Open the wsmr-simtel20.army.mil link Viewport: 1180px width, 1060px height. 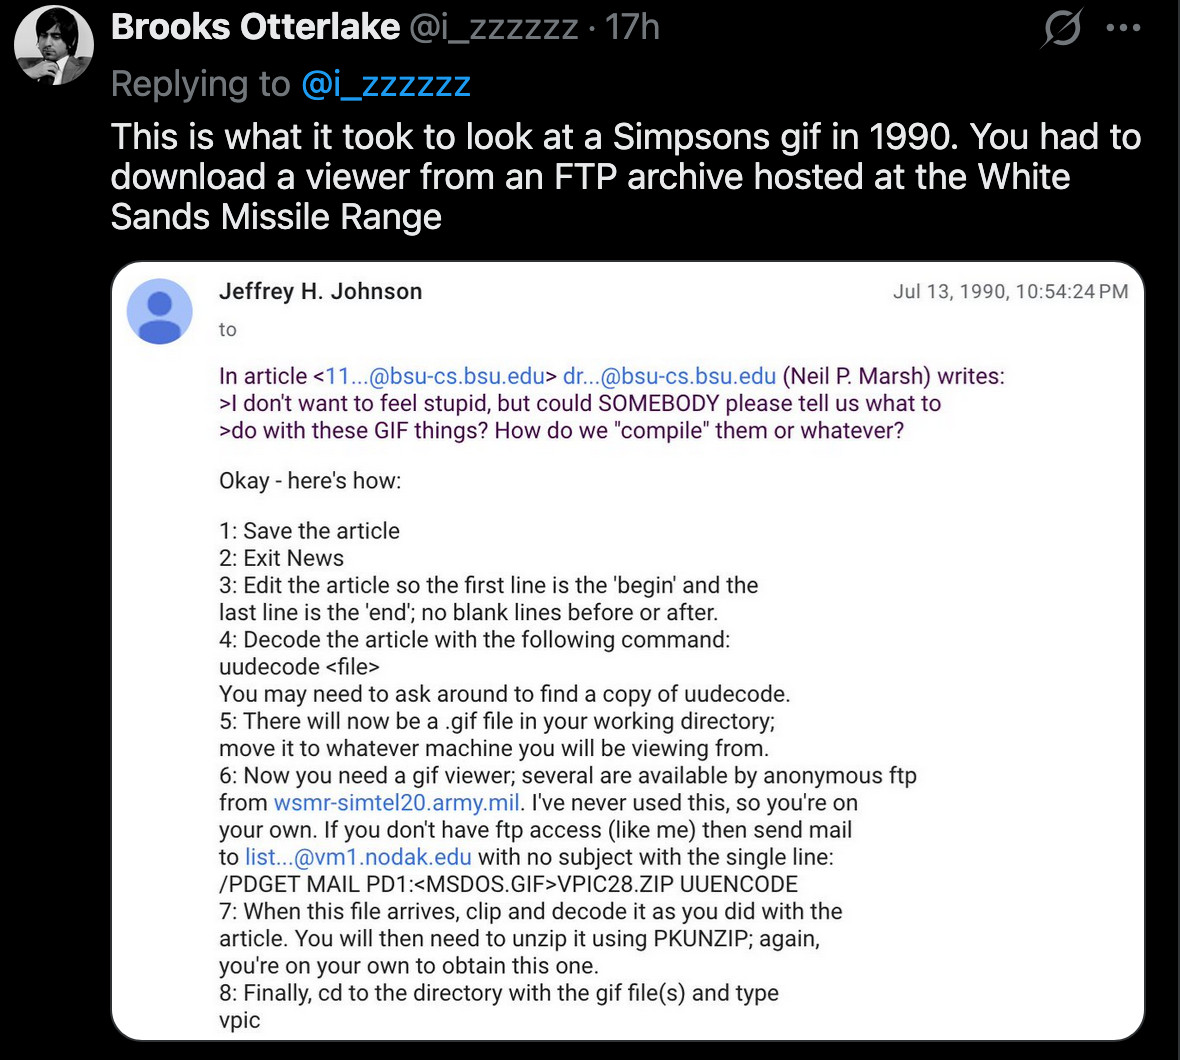396,803
